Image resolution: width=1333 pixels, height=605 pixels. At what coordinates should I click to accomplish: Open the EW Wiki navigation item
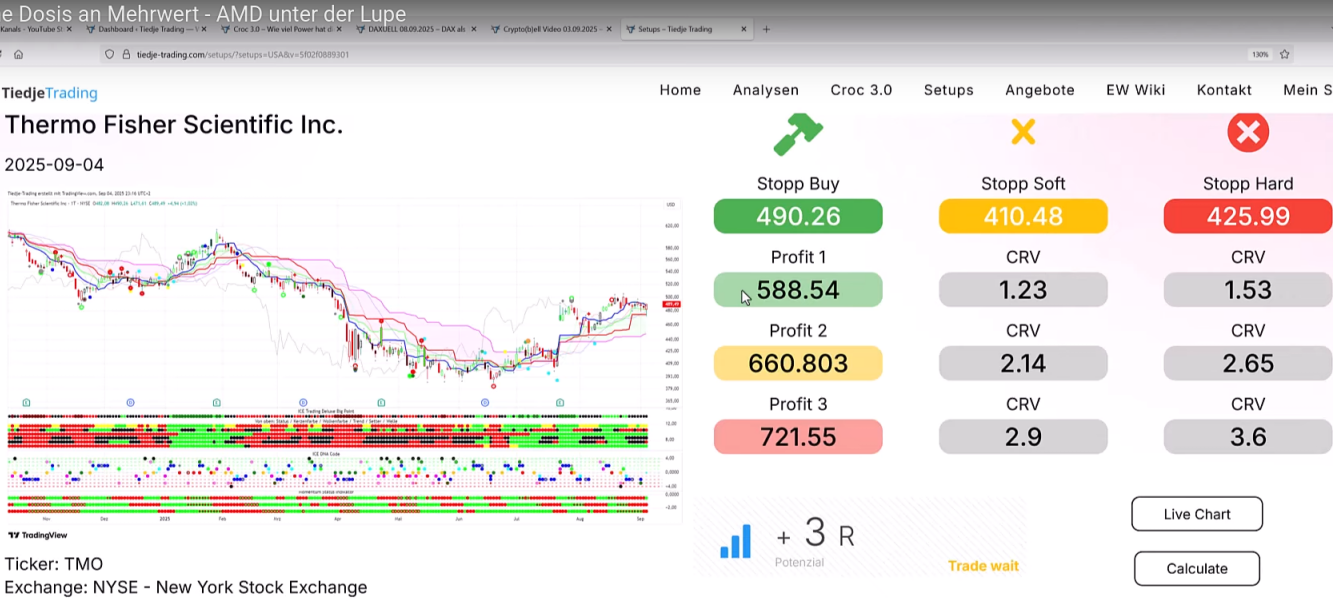(x=1135, y=90)
